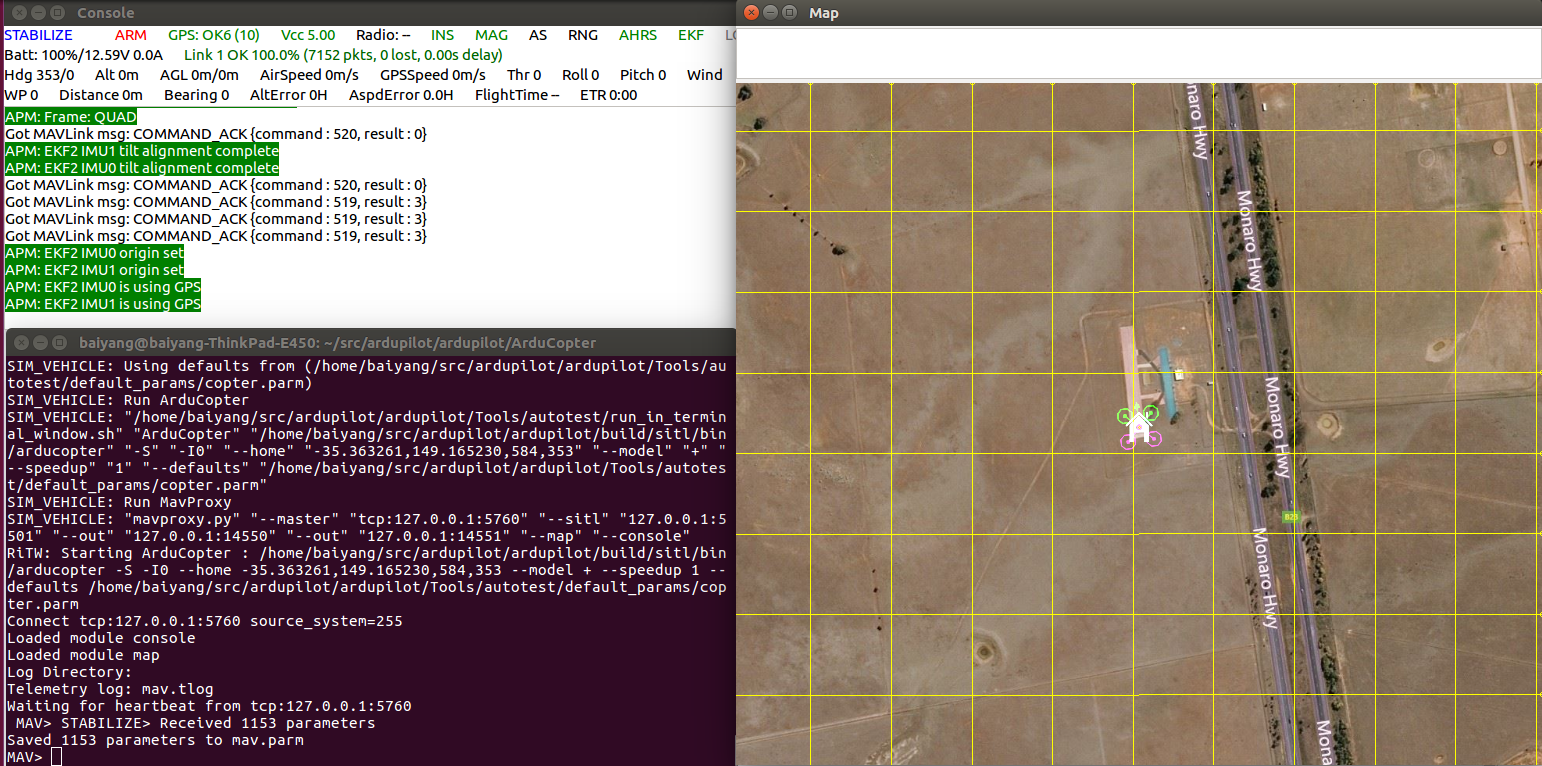Click the 'APM: Frame: QUAD' message
The image size is (1542, 766).
[x=70, y=117]
